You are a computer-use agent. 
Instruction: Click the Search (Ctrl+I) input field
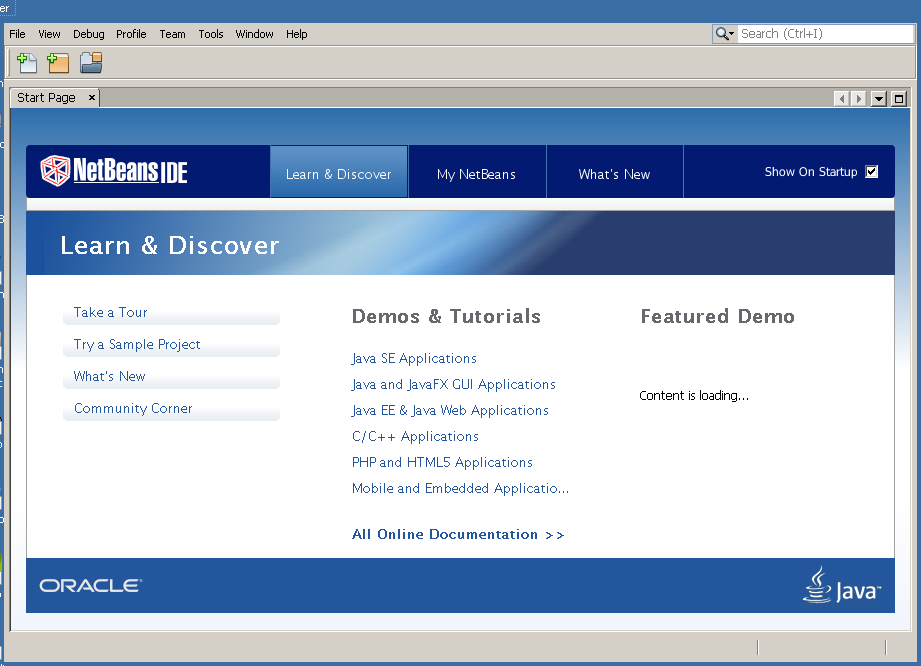825,34
